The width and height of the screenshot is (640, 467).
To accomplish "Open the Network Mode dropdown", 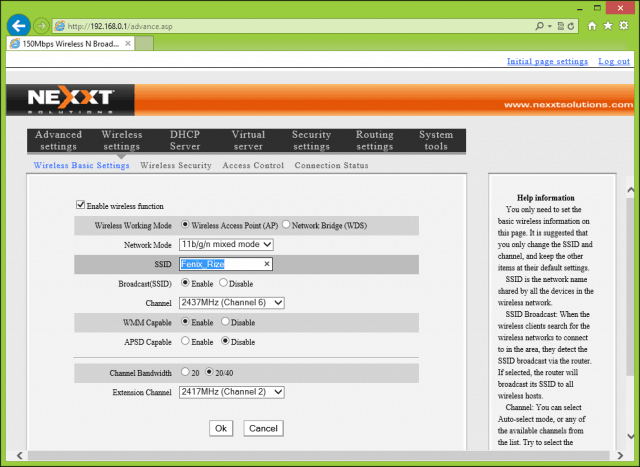I will [226, 245].
